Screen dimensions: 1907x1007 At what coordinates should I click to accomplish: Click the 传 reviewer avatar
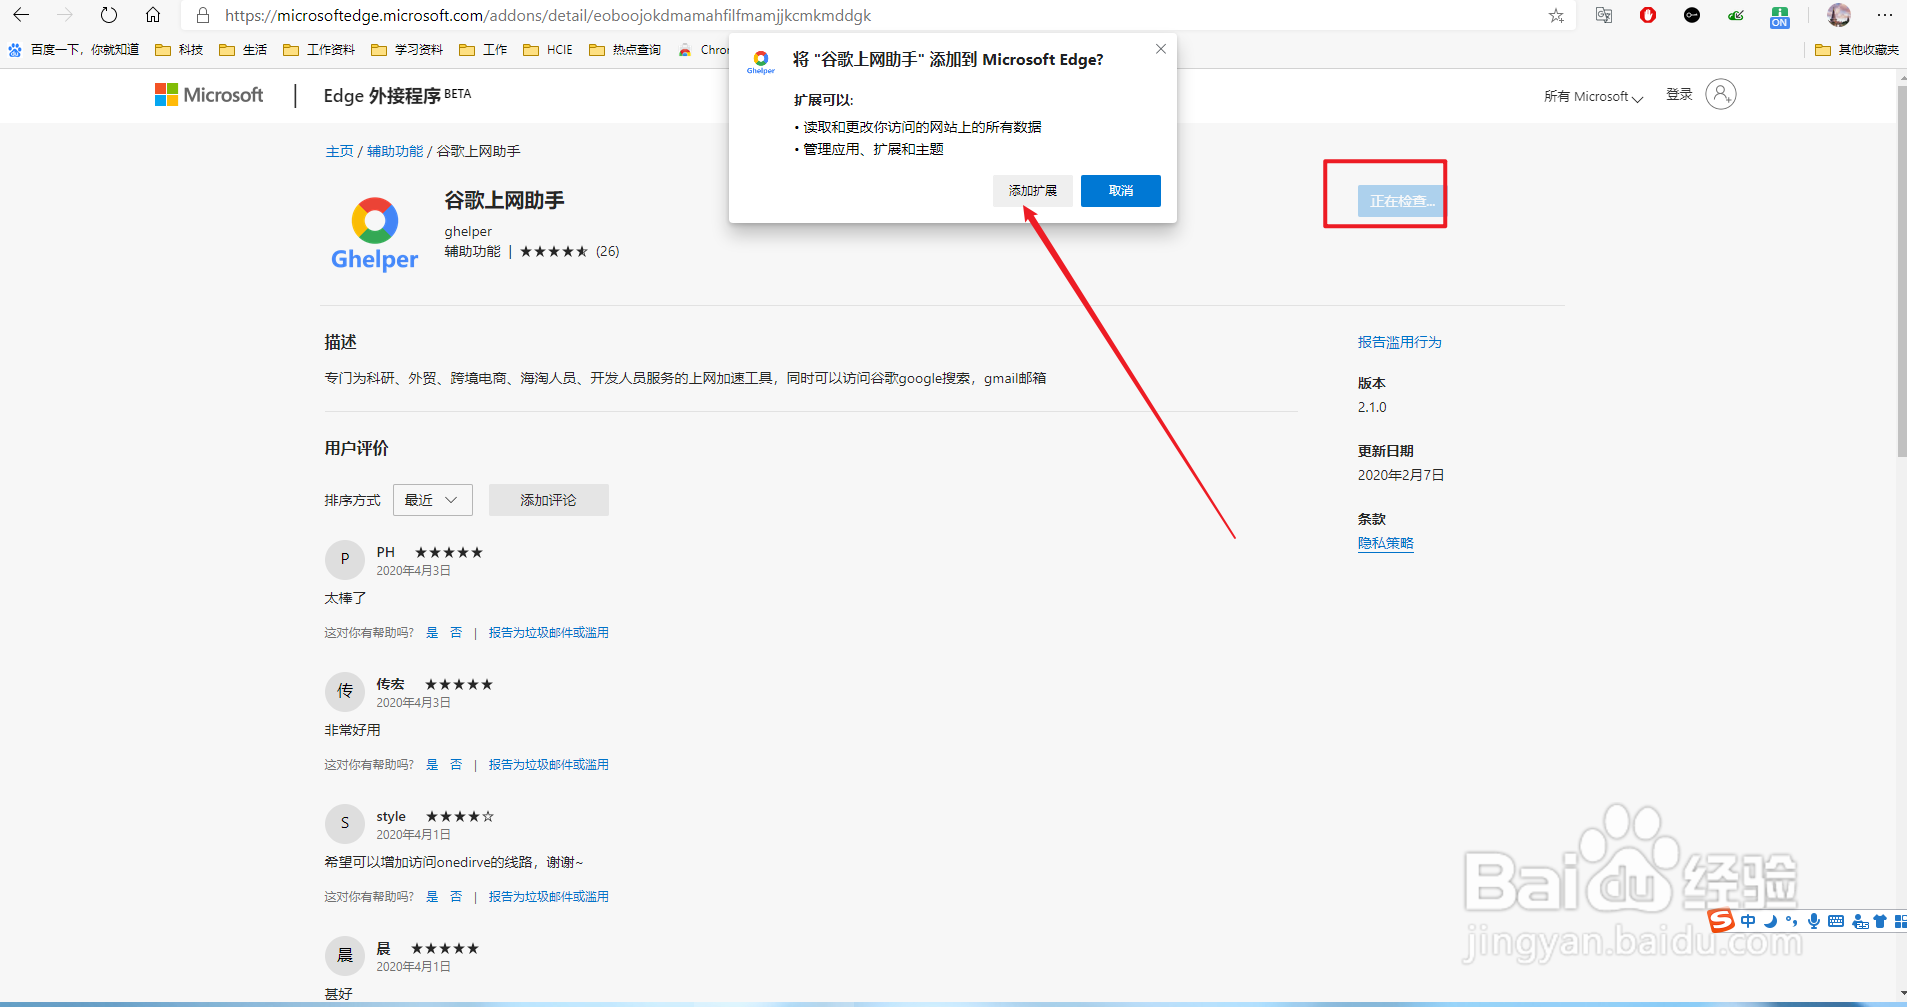click(345, 691)
